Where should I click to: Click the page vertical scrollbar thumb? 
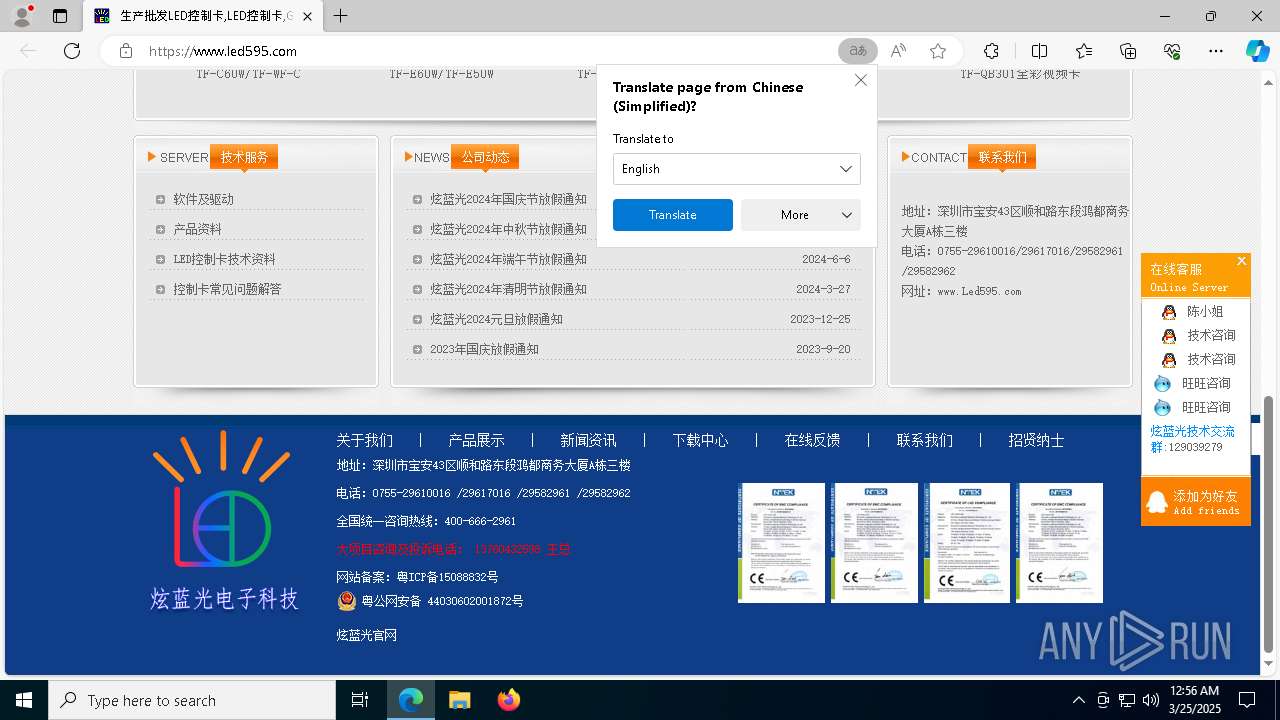(x=1269, y=524)
